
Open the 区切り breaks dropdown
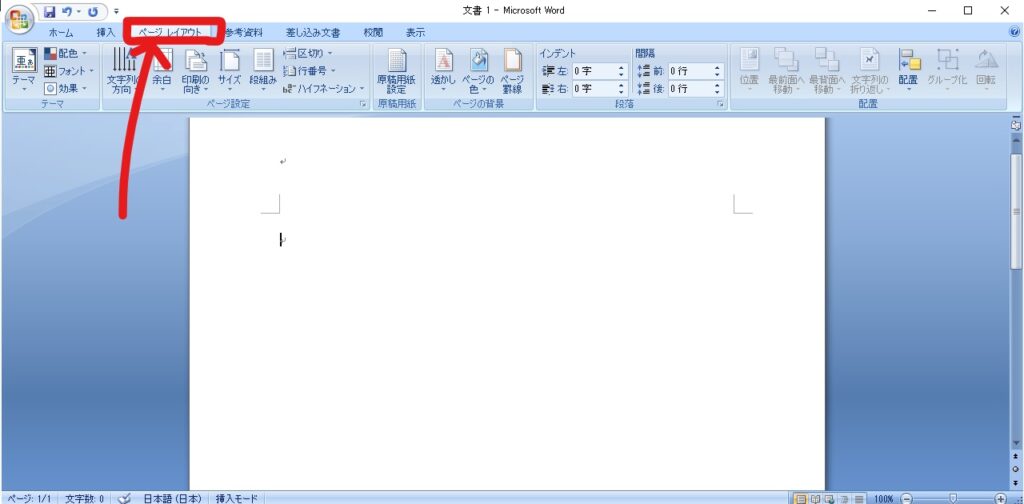(308, 54)
